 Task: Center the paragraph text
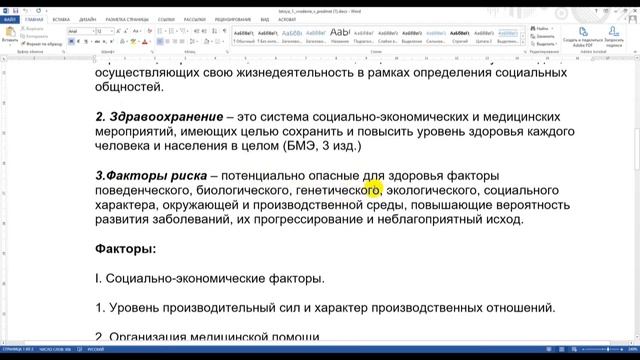(168, 42)
